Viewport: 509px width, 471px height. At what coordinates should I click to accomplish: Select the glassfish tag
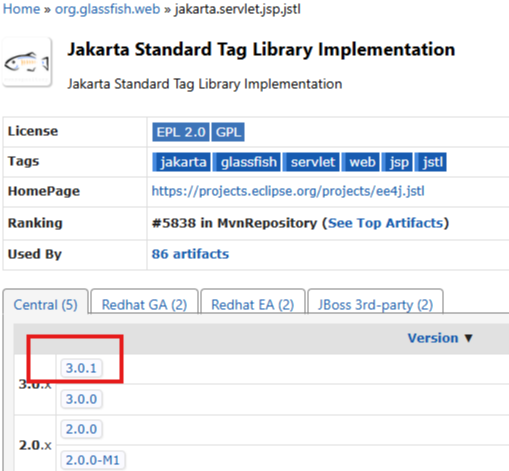tap(247, 162)
